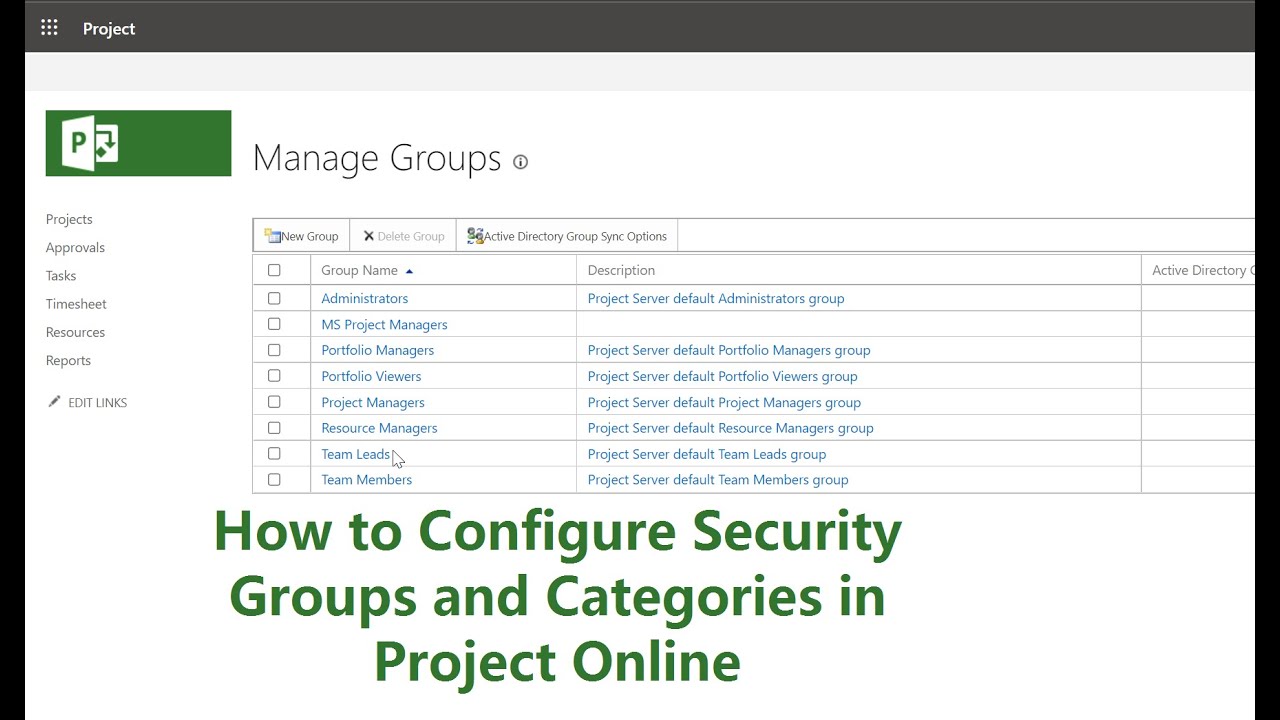Screen dimensions: 1280x720
Task: Click the EDIT LINKS text
Action: [x=97, y=403]
